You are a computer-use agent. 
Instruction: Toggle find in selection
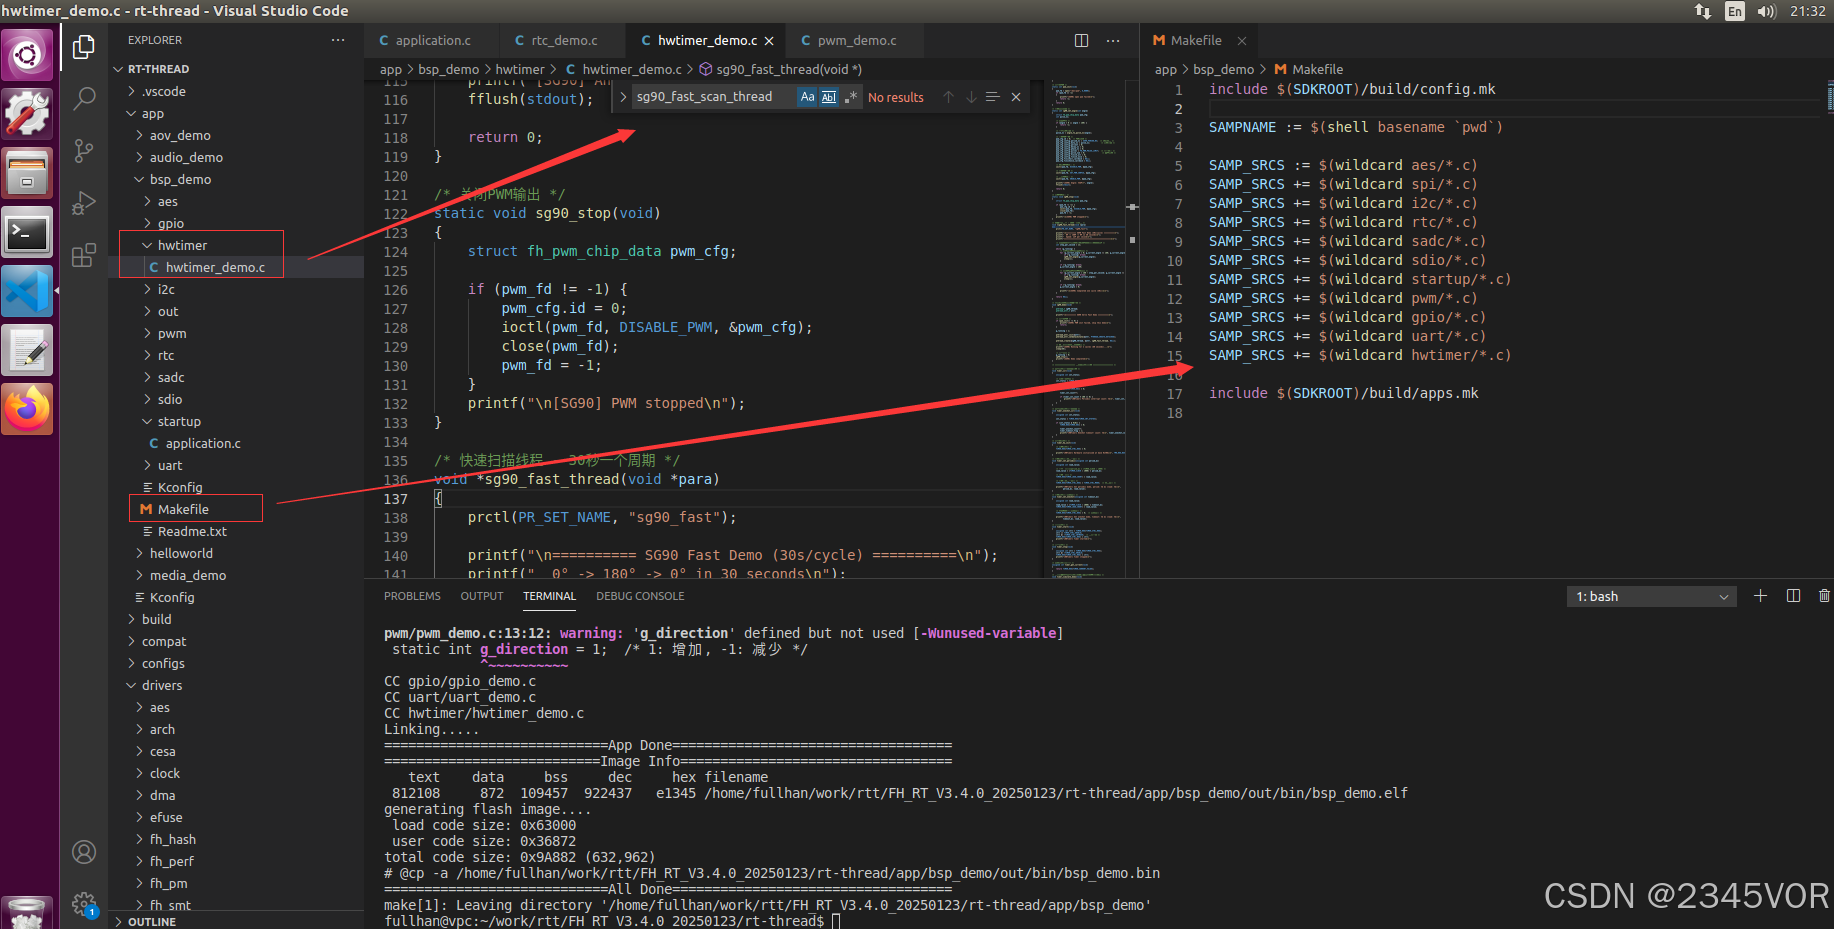993,97
